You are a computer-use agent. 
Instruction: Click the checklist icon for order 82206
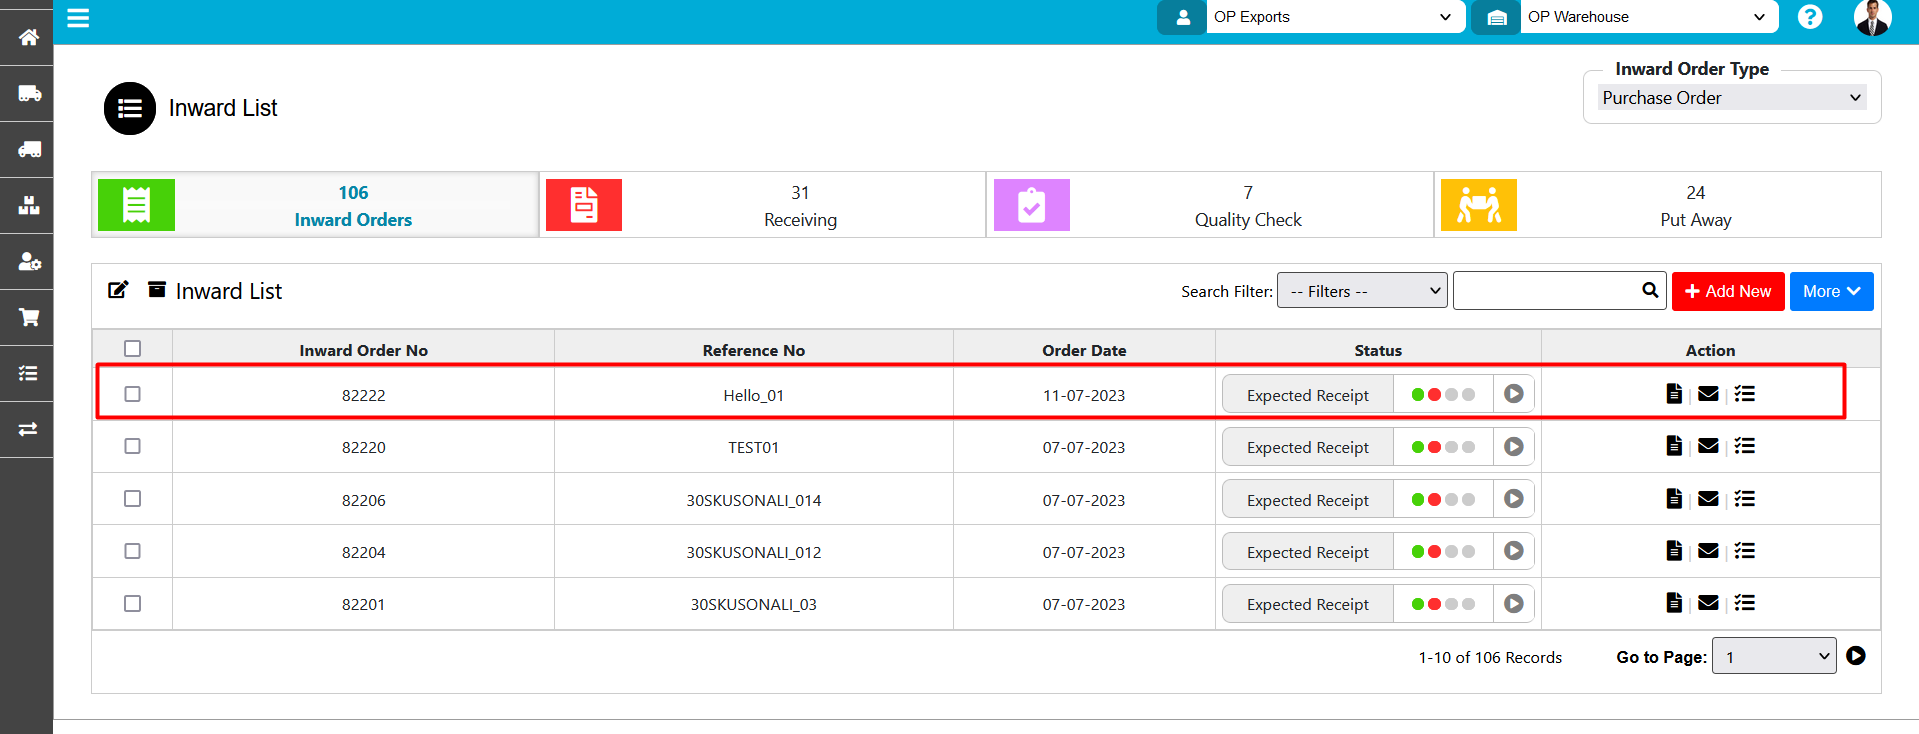(1744, 499)
